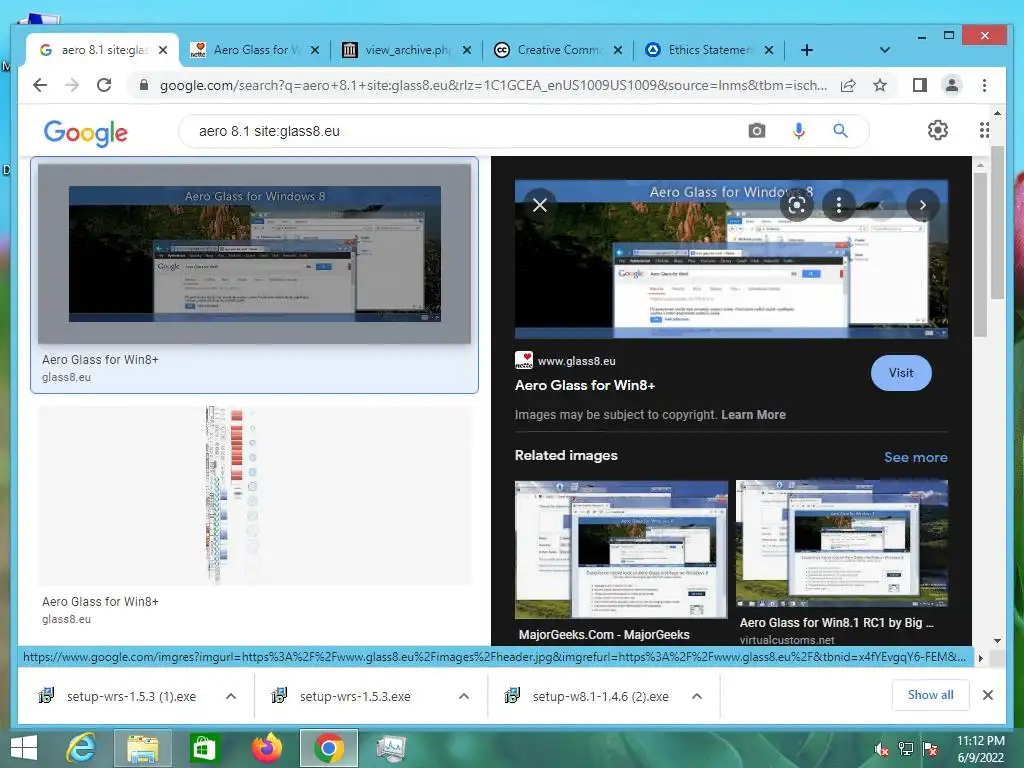Bookmark this page with the star
Screen dimensions: 1024x768
click(880, 86)
